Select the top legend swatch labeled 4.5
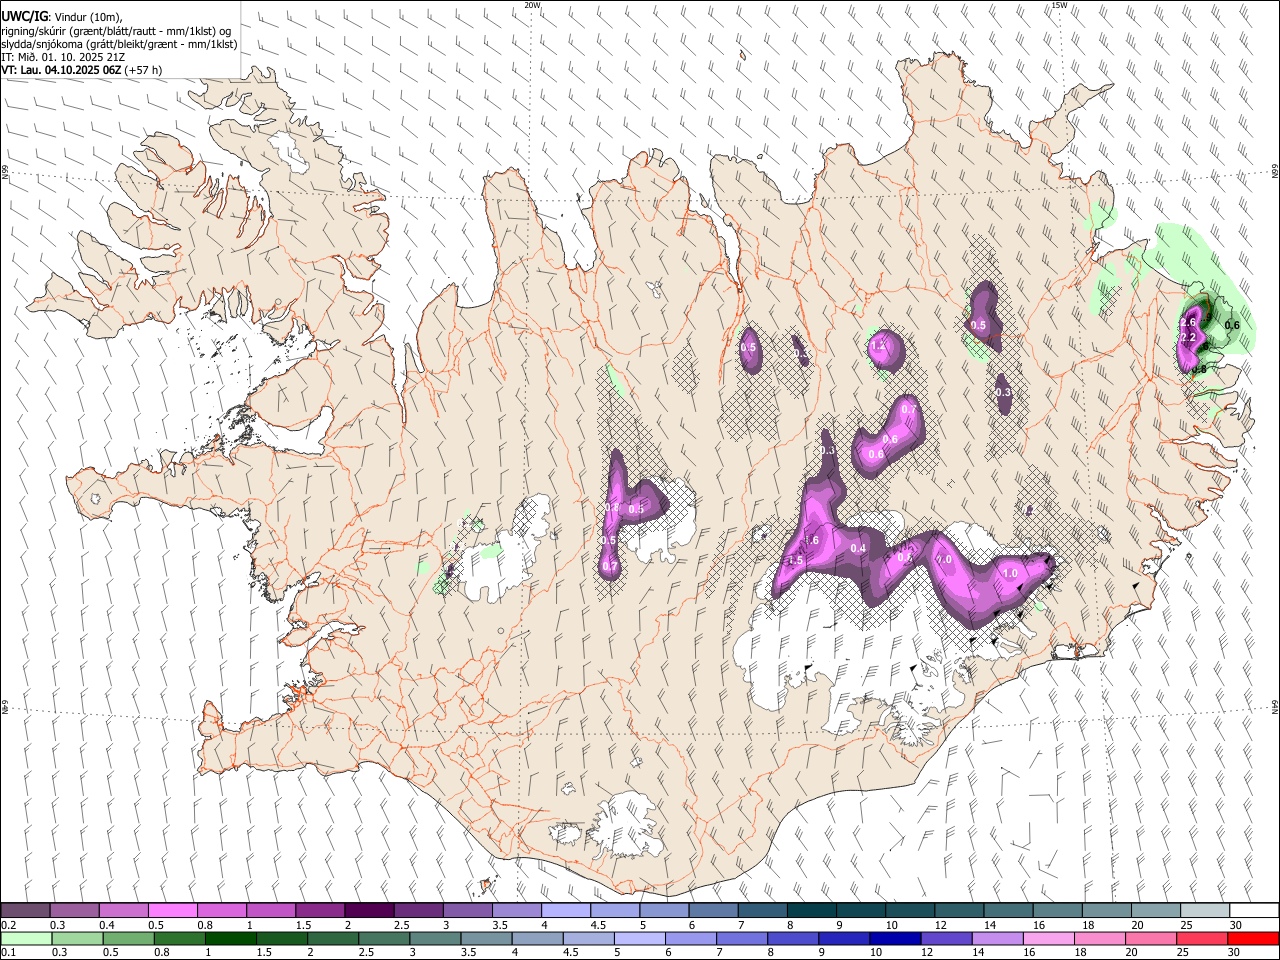 coord(614,910)
